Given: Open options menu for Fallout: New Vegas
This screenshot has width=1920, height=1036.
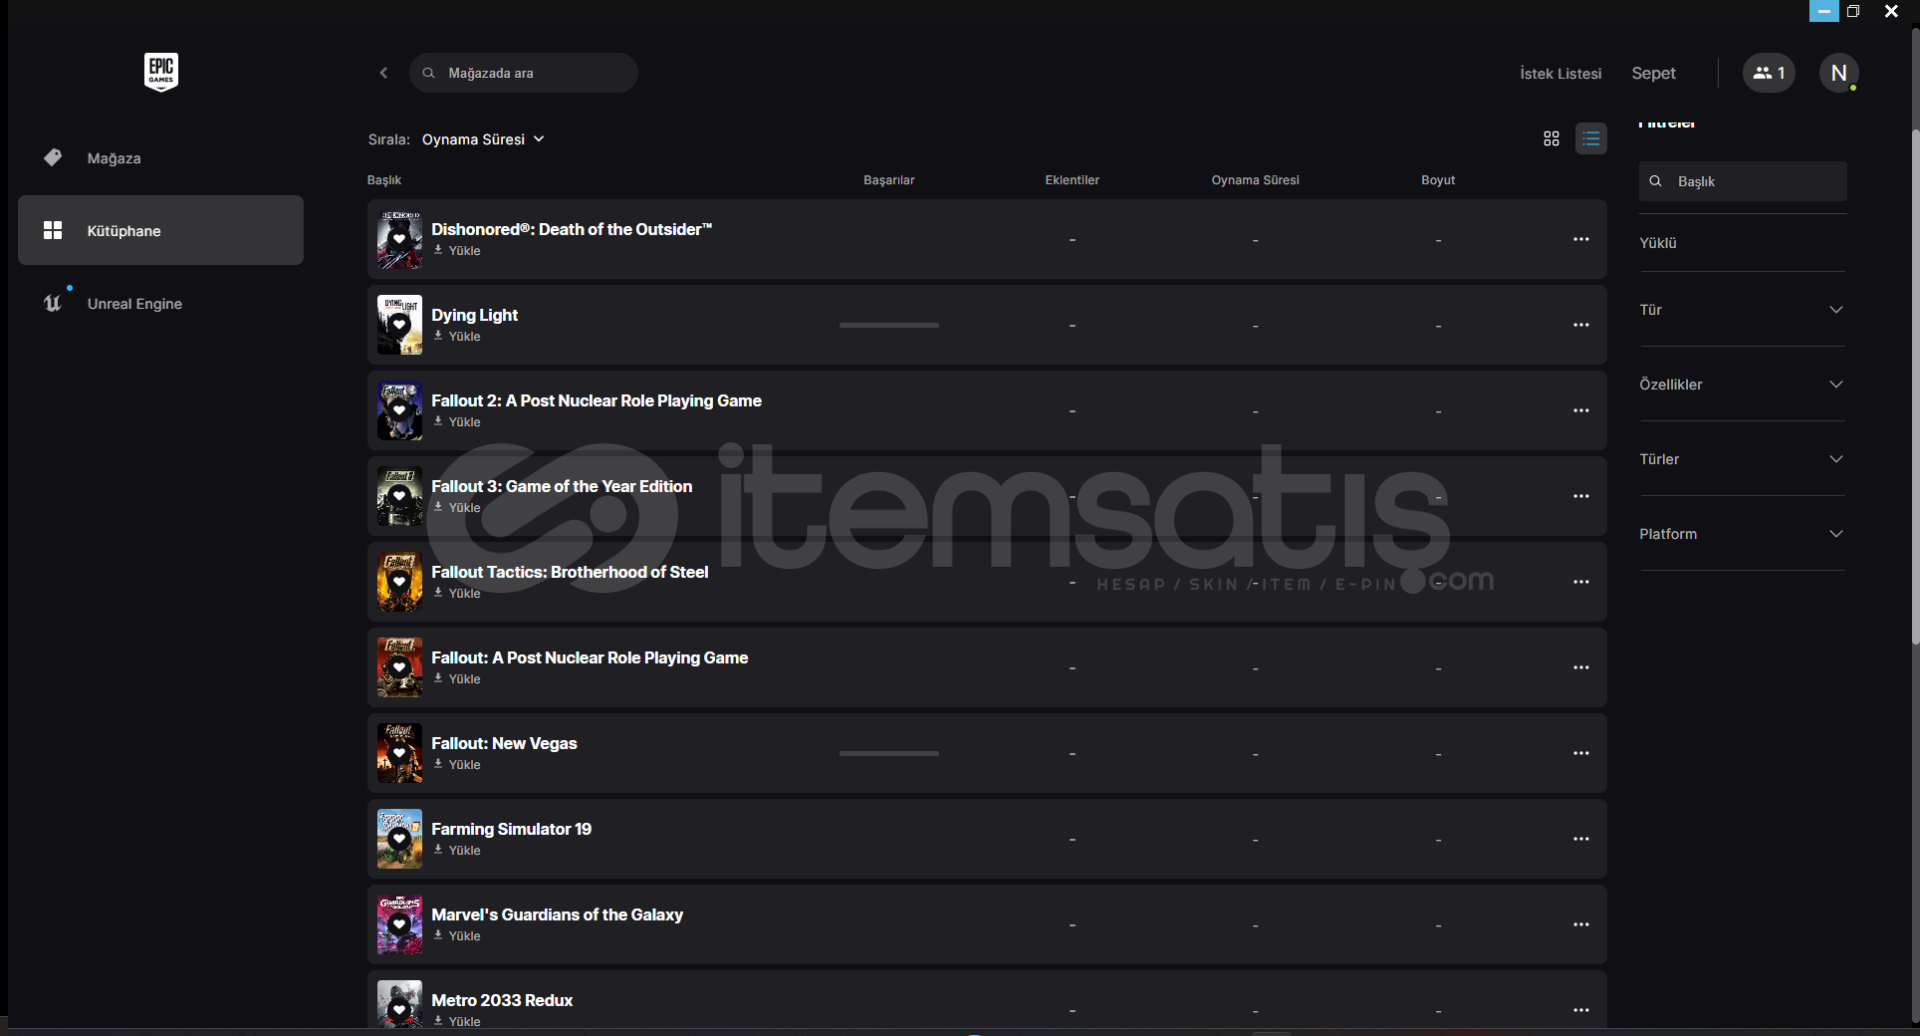Looking at the screenshot, I should pyautogui.click(x=1581, y=753).
